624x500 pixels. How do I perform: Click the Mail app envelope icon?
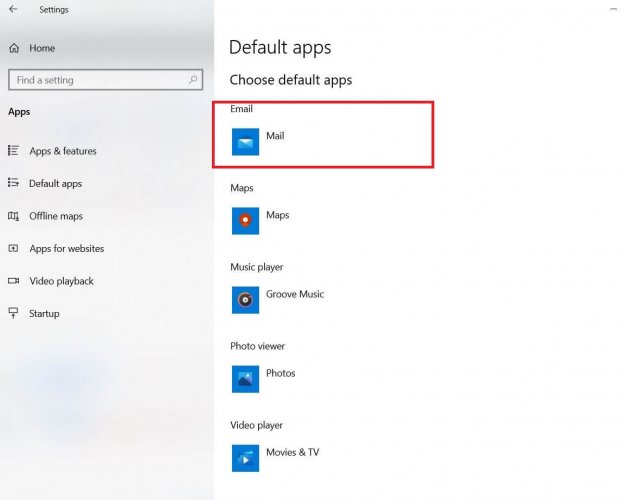[246, 142]
